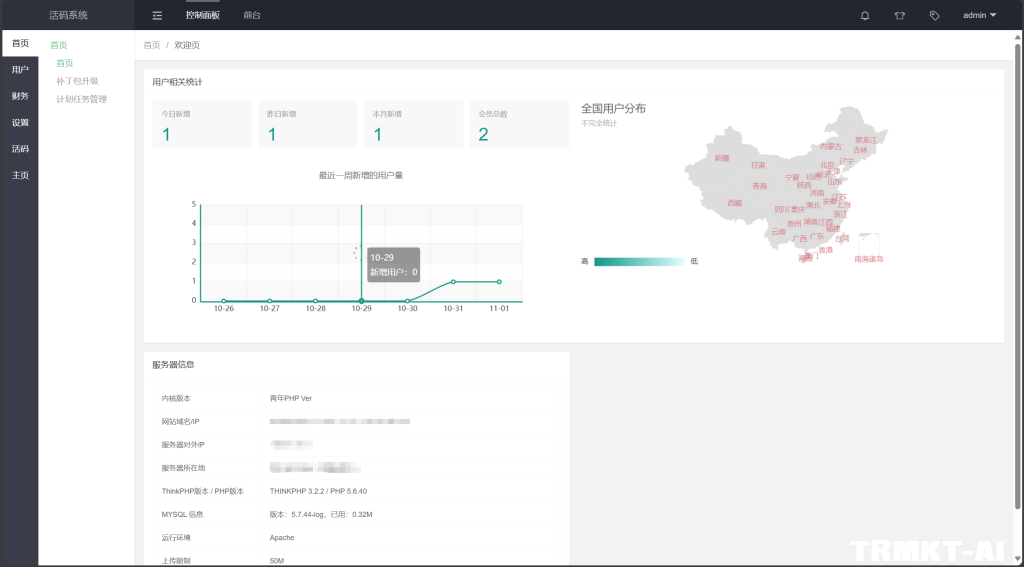This screenshot has height=567, width=1024.
Task: Open 计划任务管理 submenu item
Action: coord(81,99)
